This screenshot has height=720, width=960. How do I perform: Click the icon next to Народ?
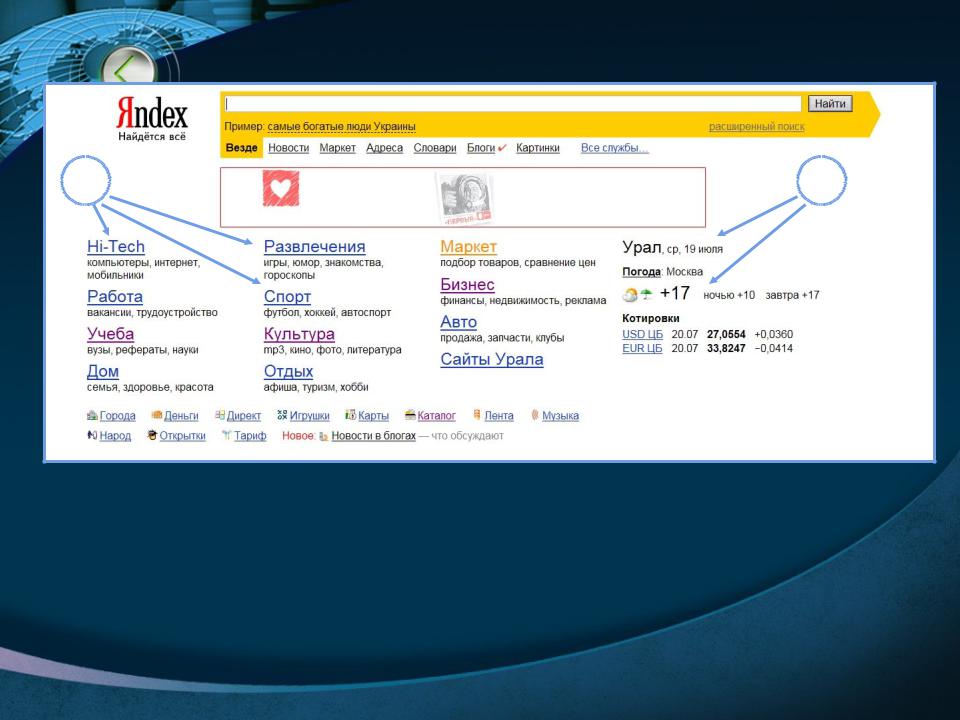click(x=92, y=435)
